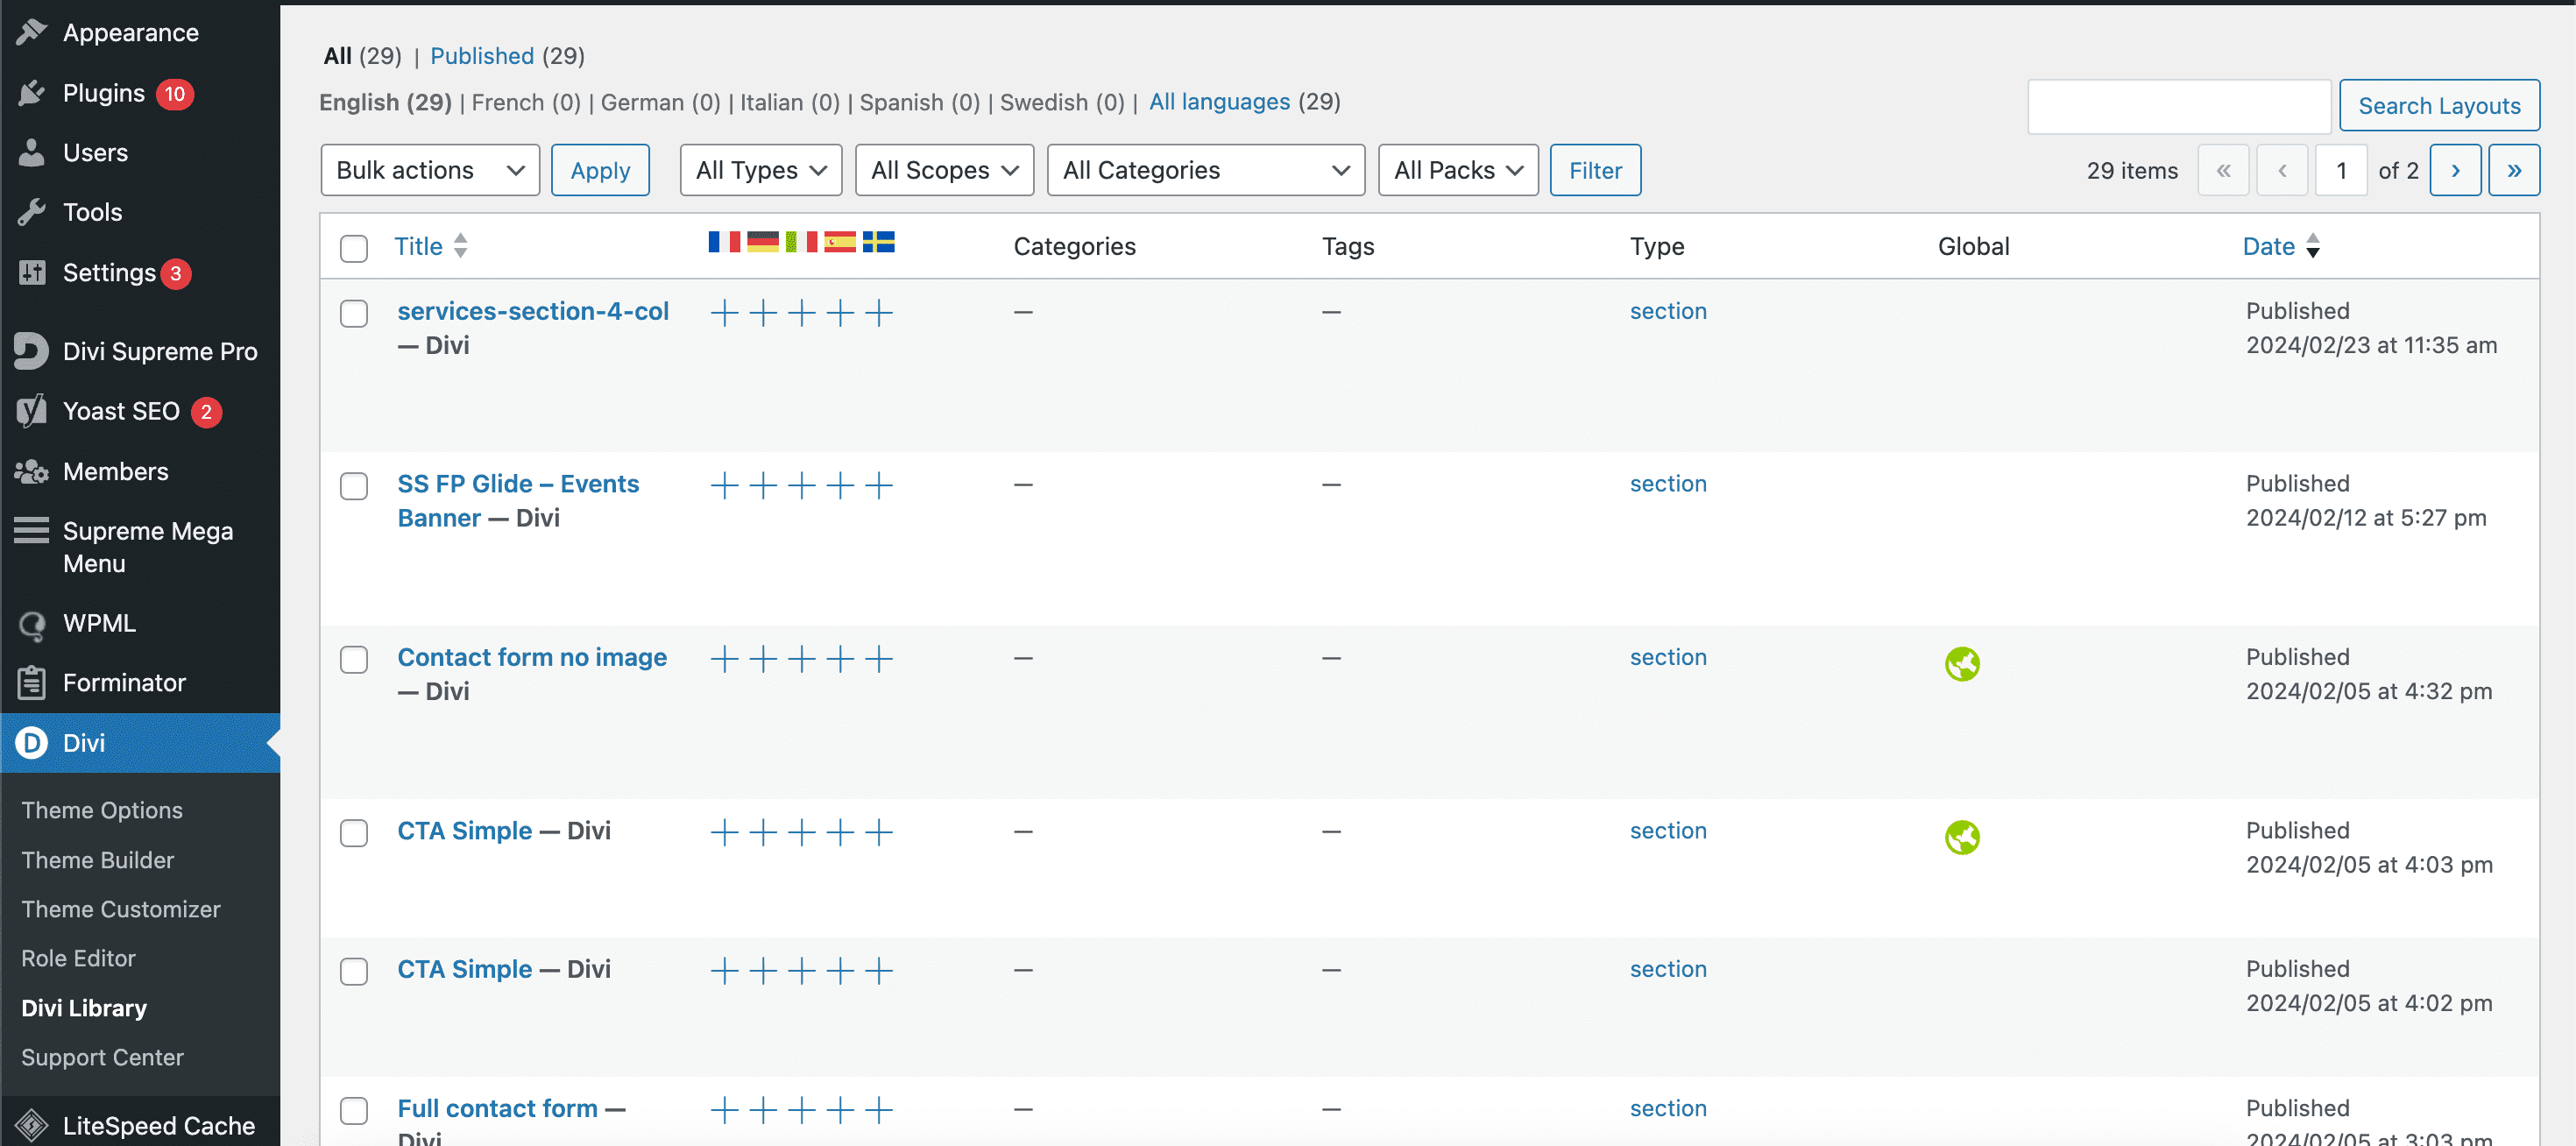Check the SS FP Glide Events Banner checkbox
The image size is (2576, 1146).
pyautogui.click(x=354, y=486)
